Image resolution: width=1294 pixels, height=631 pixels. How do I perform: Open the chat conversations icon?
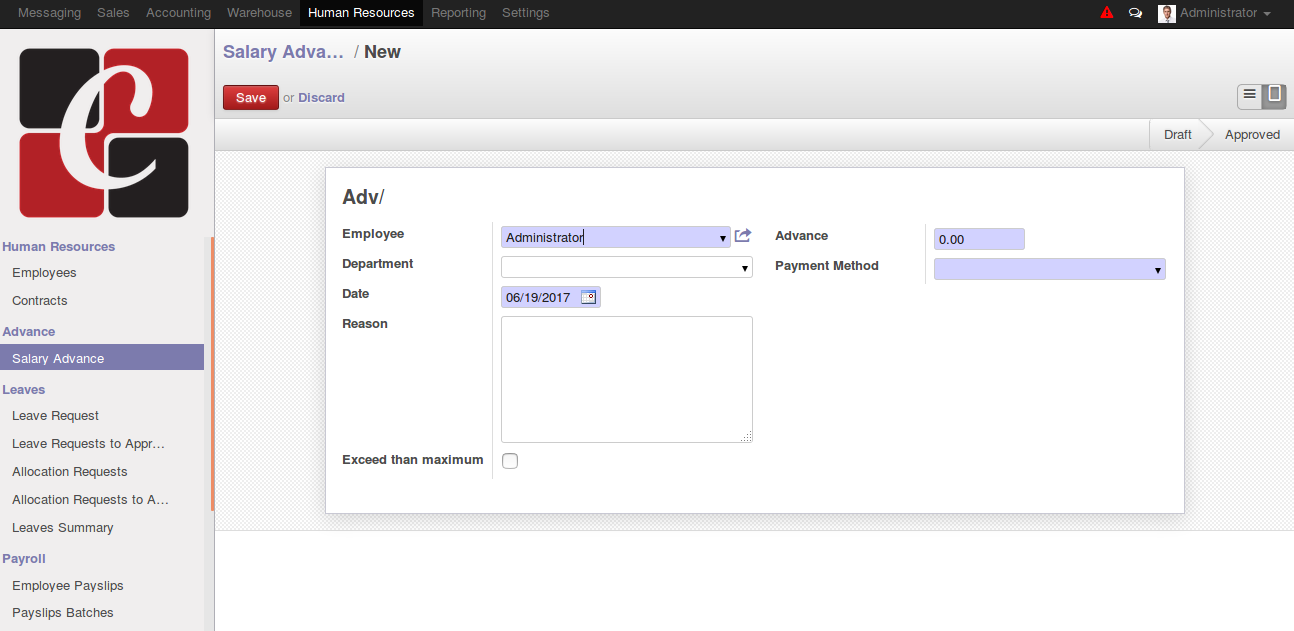[x=1135, y=13]
